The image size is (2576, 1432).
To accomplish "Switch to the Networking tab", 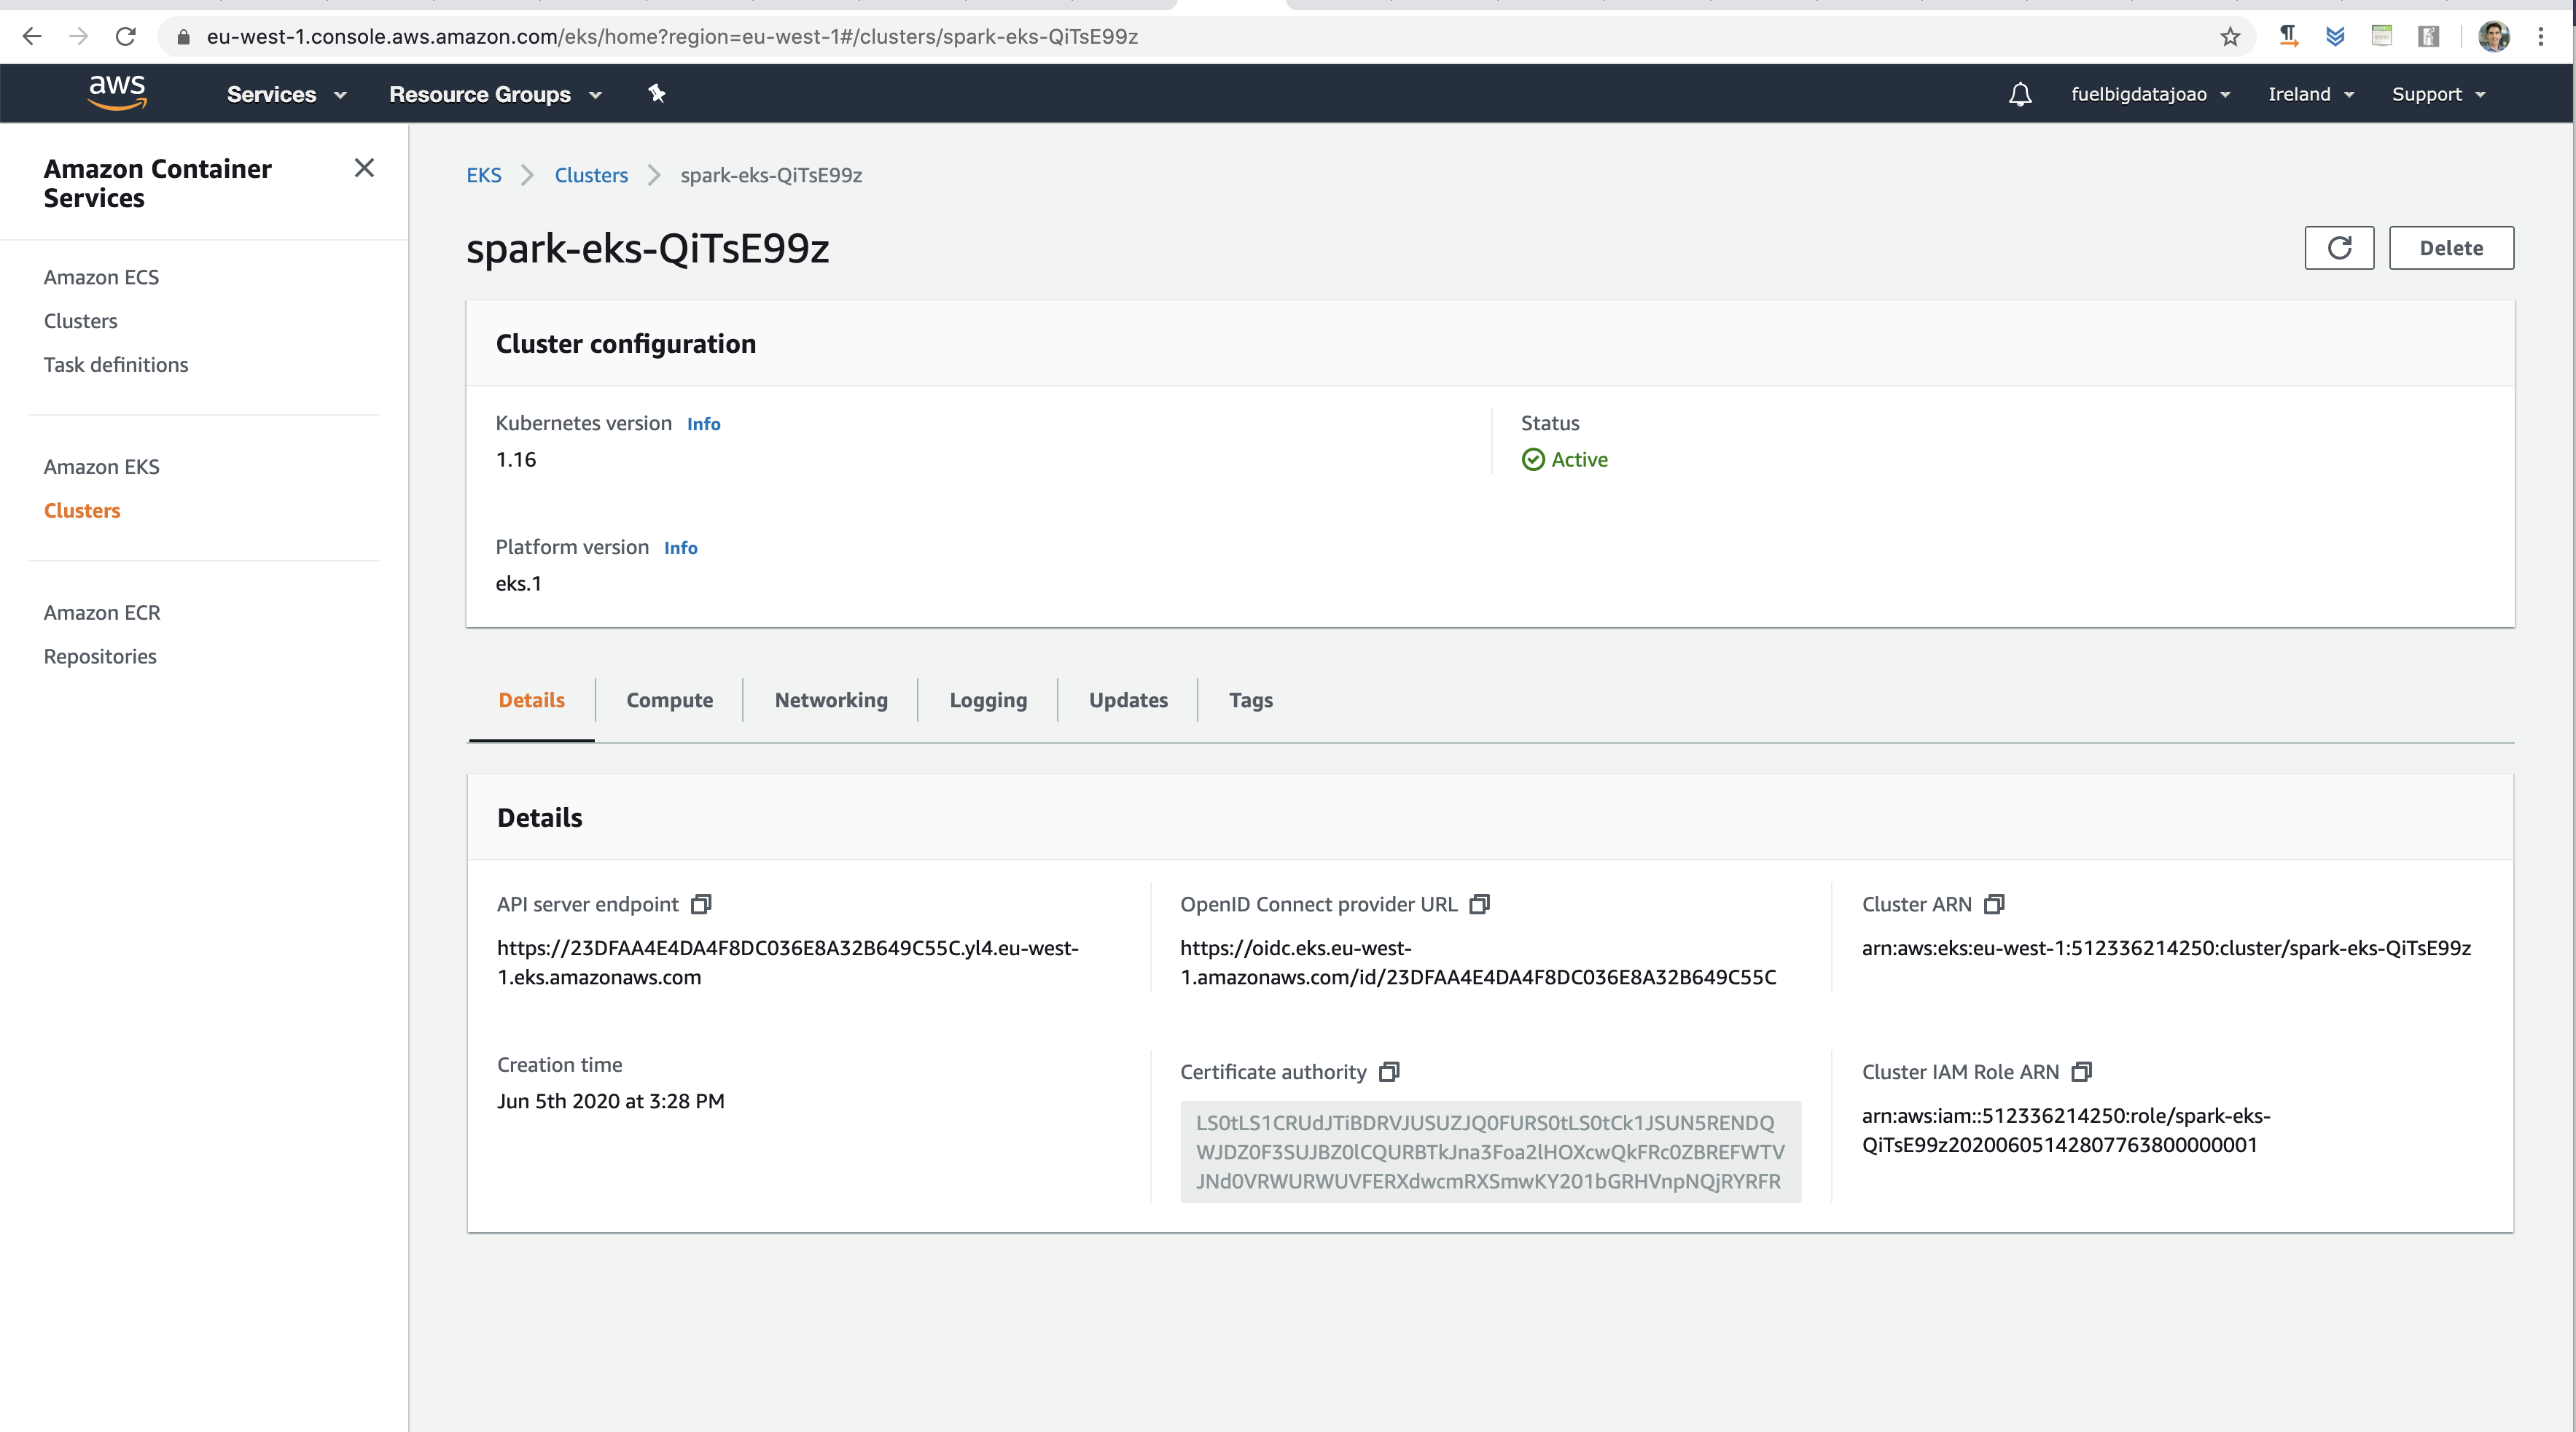I will coord(830,700).
